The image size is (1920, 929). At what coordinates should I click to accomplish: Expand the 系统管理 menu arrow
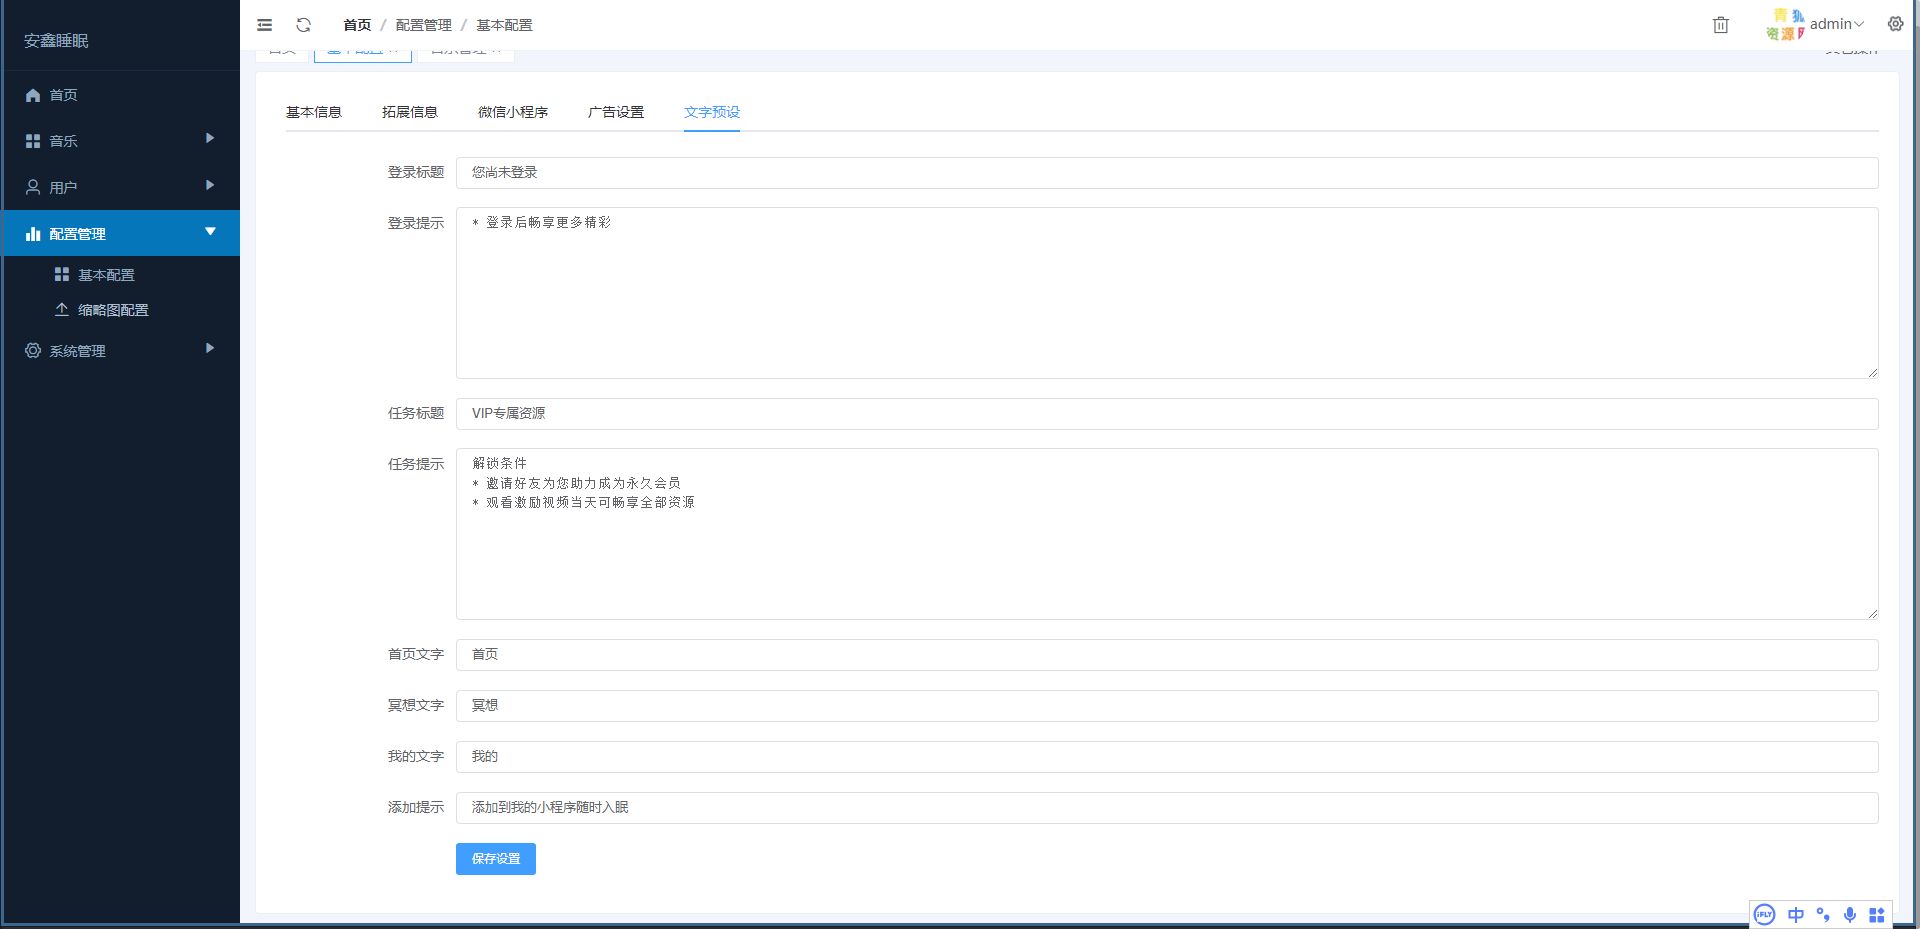click(x=210, y=348)
